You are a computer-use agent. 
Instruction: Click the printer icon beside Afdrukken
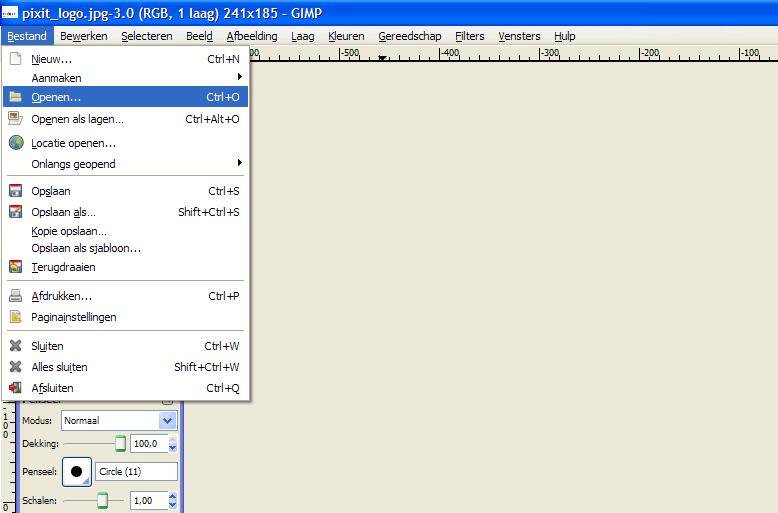click(x=15, y=296)
